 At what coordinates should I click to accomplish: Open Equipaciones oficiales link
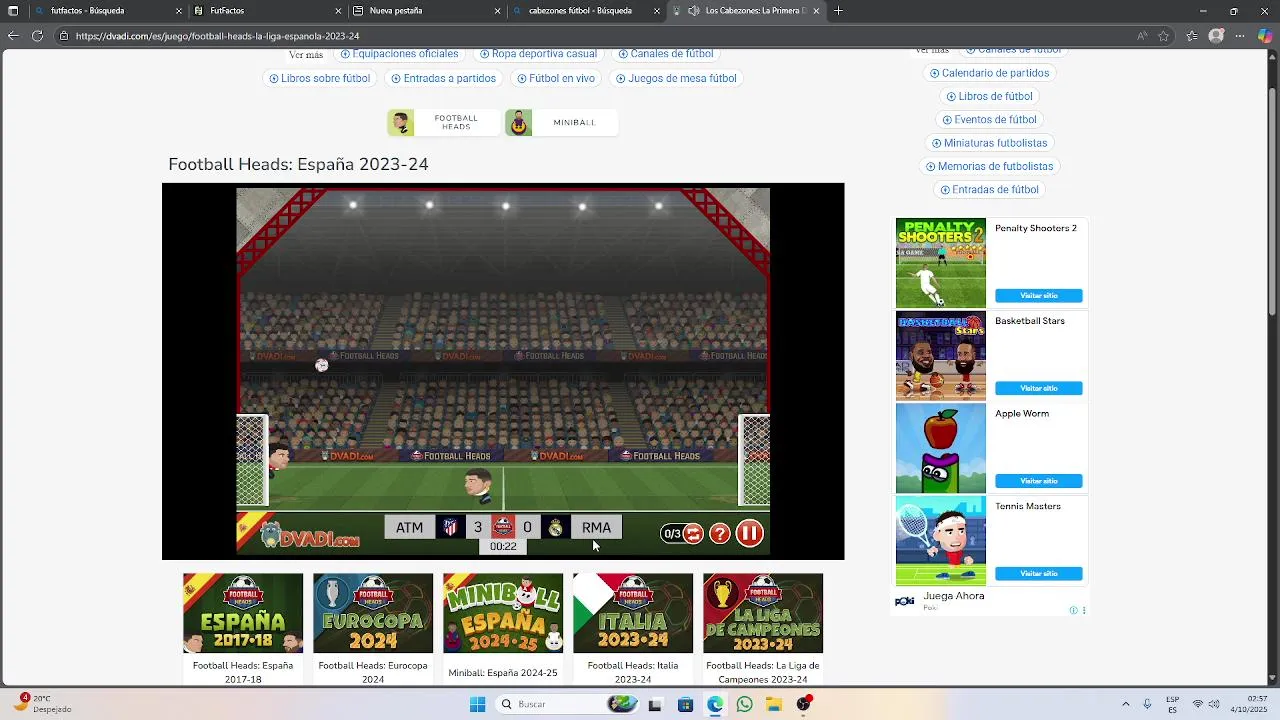399,54
